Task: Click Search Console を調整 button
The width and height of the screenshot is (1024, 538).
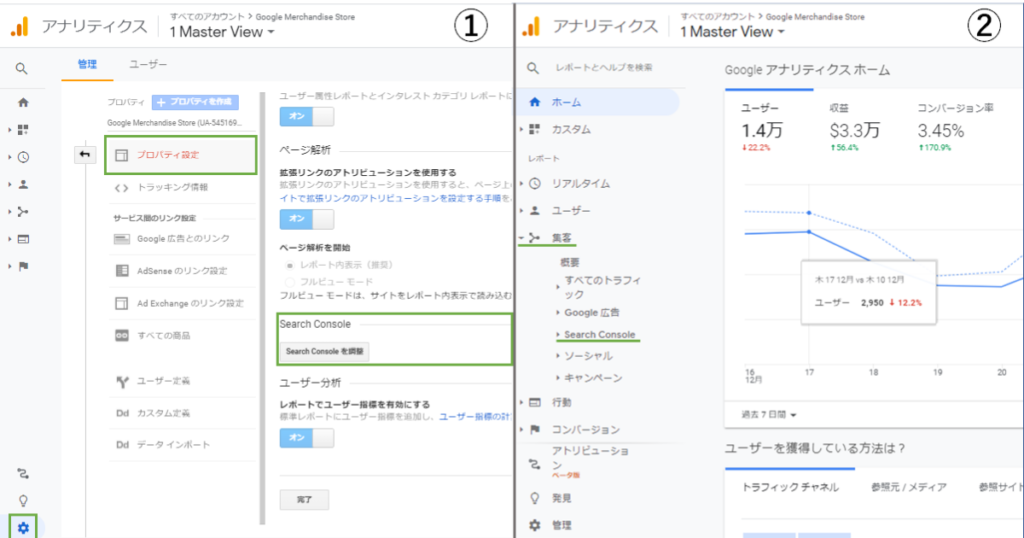Action: tap(325, 351)
